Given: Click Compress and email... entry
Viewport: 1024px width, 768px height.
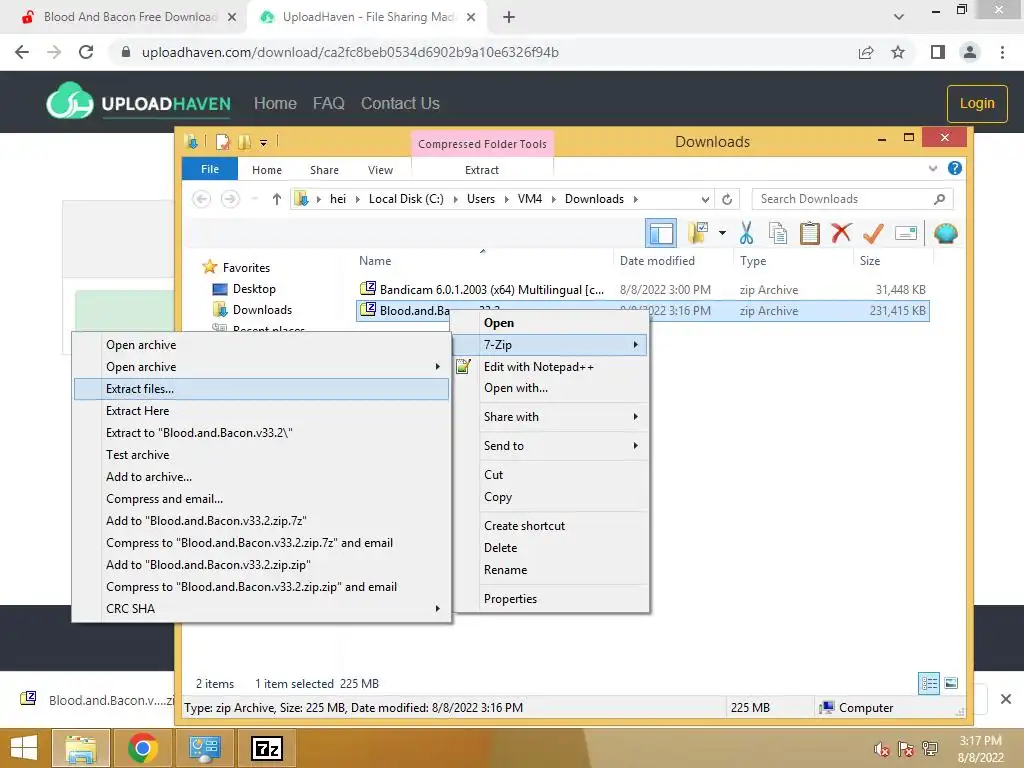Looking at the screenshot, I should [x=261, y=499].
